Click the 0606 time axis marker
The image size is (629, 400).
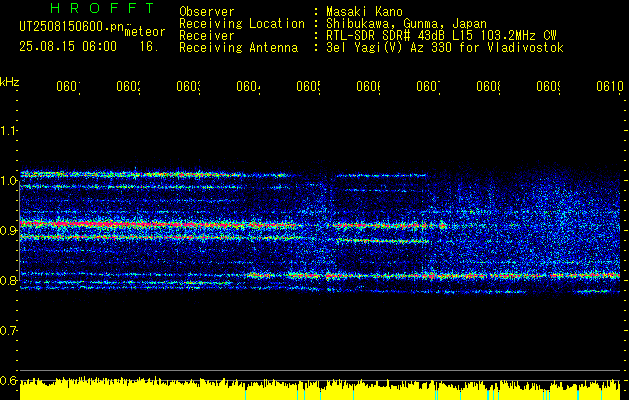[368, 87]
